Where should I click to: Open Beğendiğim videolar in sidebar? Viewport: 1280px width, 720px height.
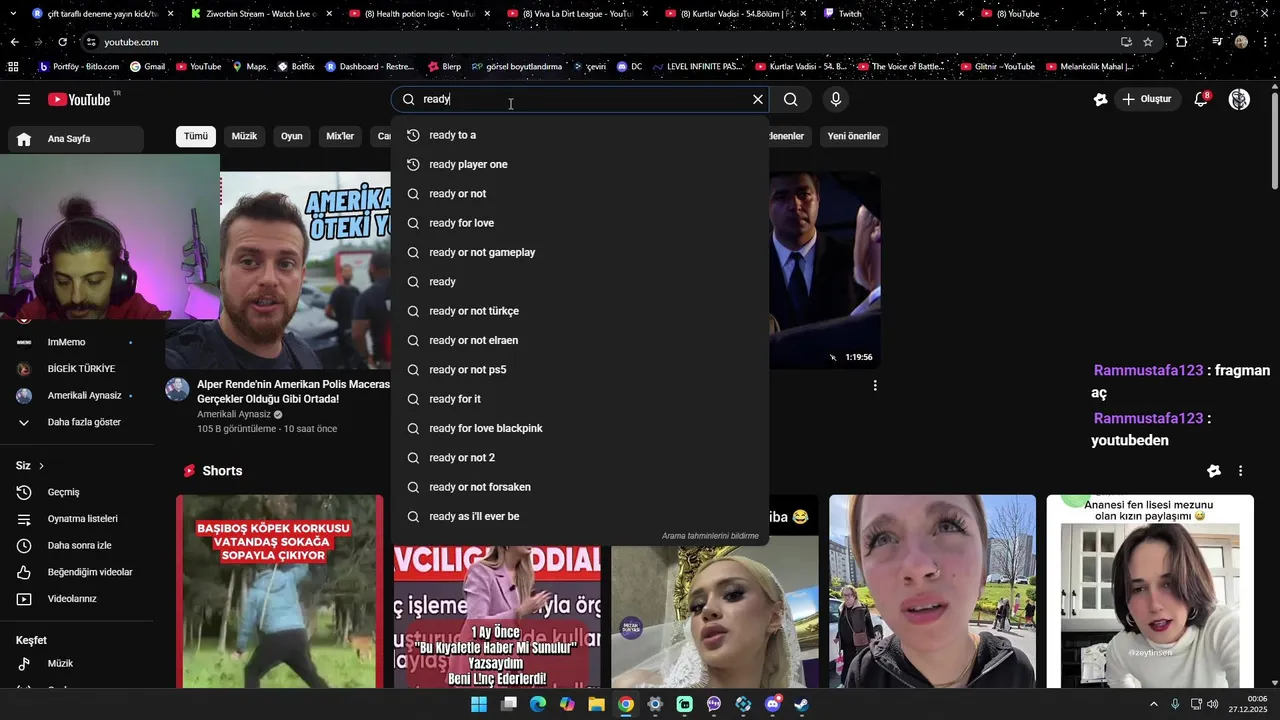tap(76, 572)
